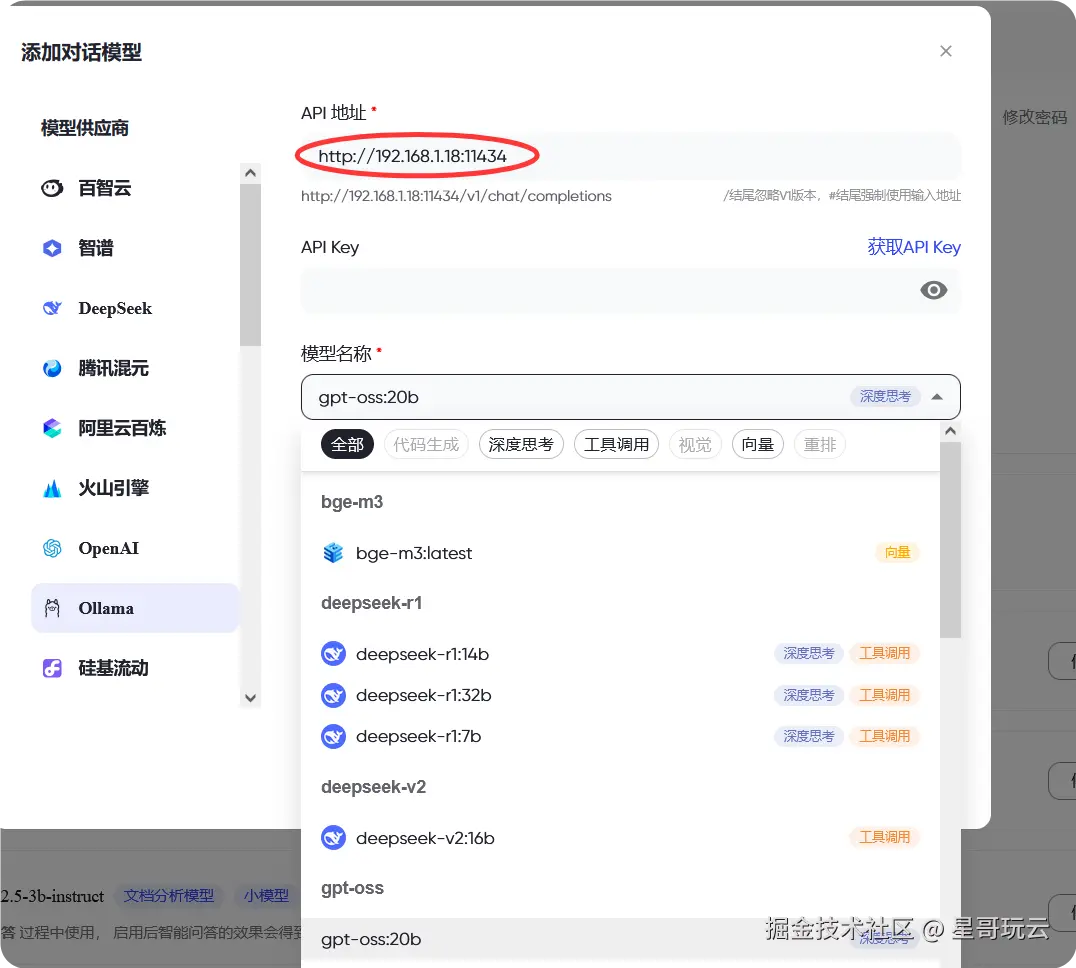Click 文档分析模型 tag in background page
Image resolution: width=1076 pixels, height=968 pixels.
pos(169,896)
